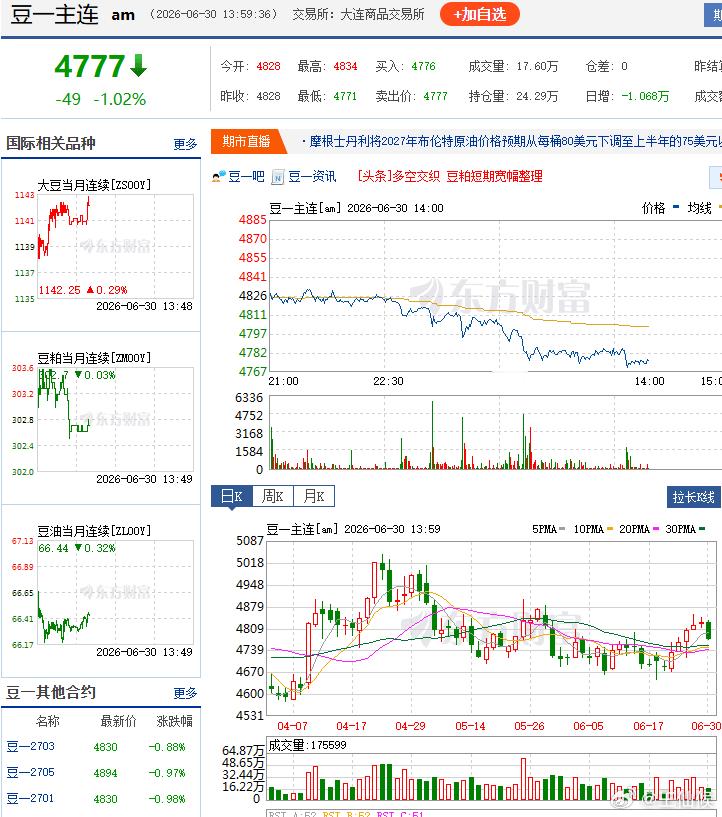Click the 日增 value -1.068万
This screenshot has height=817, width=722.
pos(645,96)
